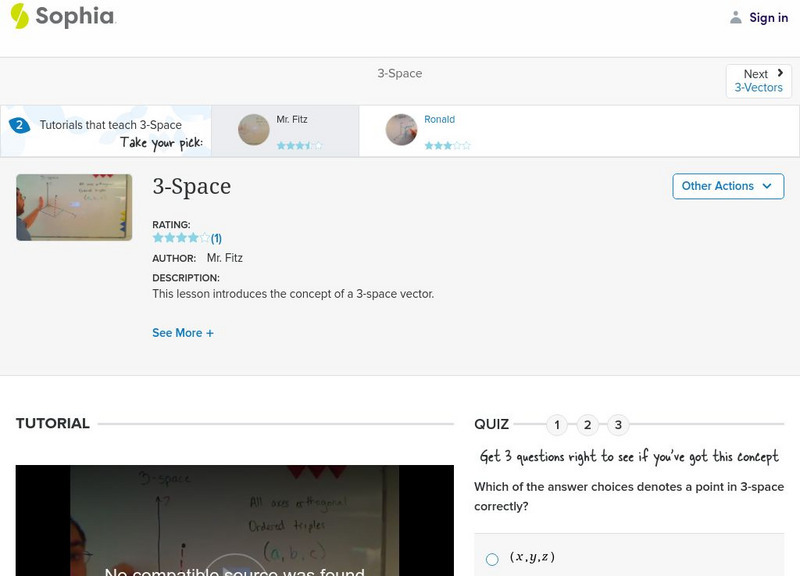Image resolution: width=800 pixels, height=576 pixels.
Task: Collapse the Other Actions menu chevron
Action: point(766,186)
